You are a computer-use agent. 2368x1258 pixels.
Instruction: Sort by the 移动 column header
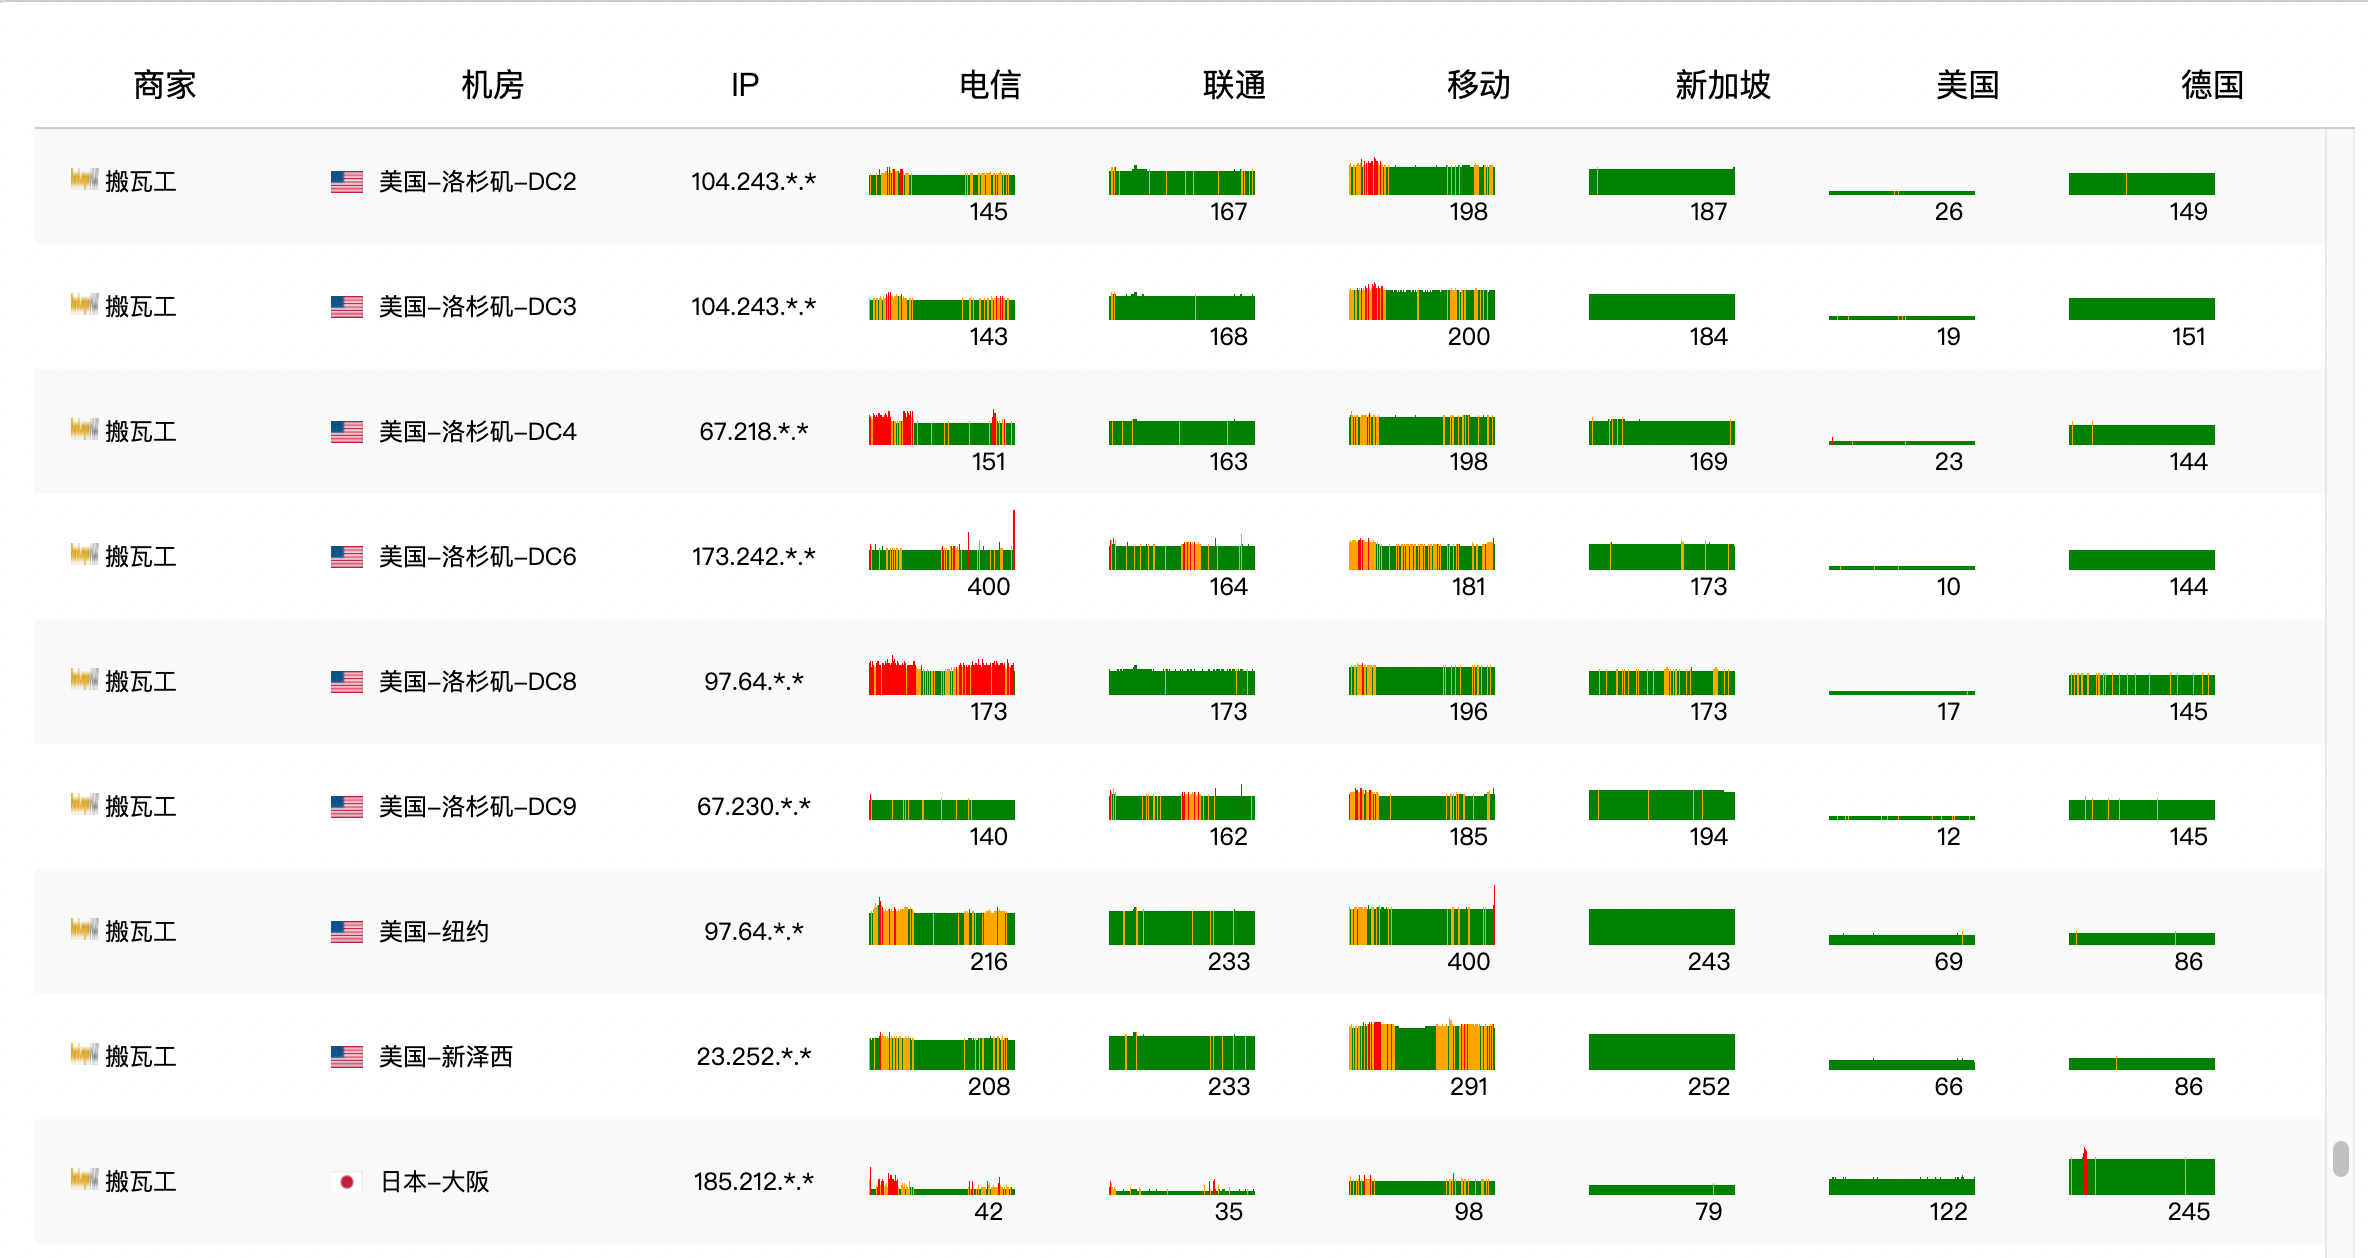pyautogui.click(x=1479, y=85)
